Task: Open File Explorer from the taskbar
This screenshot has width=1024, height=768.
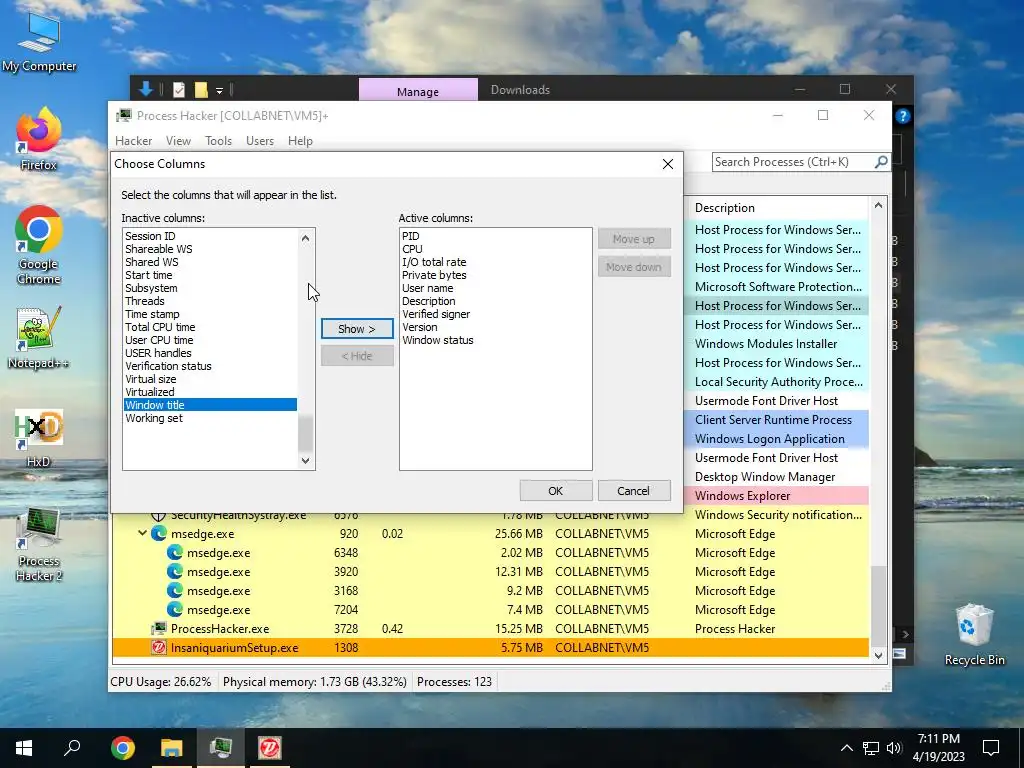Action: click(172, 748)
